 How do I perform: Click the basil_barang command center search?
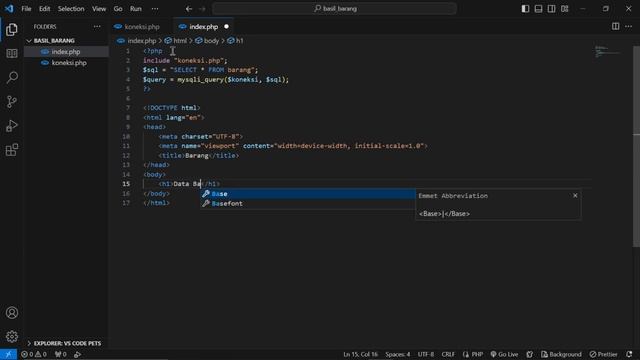334,9
